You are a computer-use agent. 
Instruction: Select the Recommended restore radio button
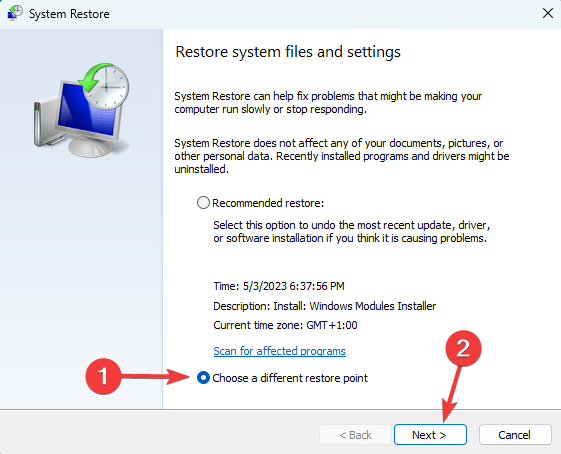click(203, 203)
